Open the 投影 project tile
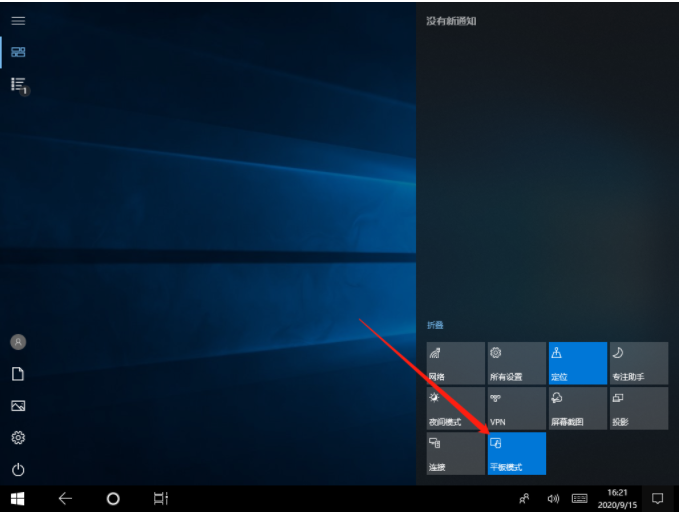Viewport: 680px width, 513px height. [x=639, y=408]
